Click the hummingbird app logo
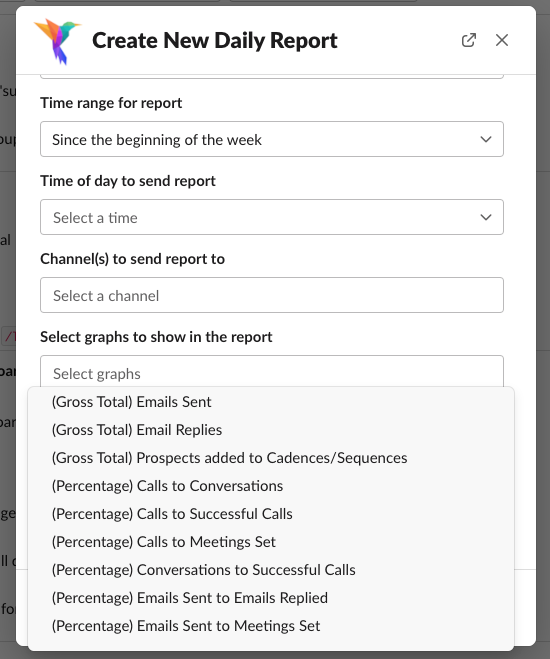 (x=58, y=41)
